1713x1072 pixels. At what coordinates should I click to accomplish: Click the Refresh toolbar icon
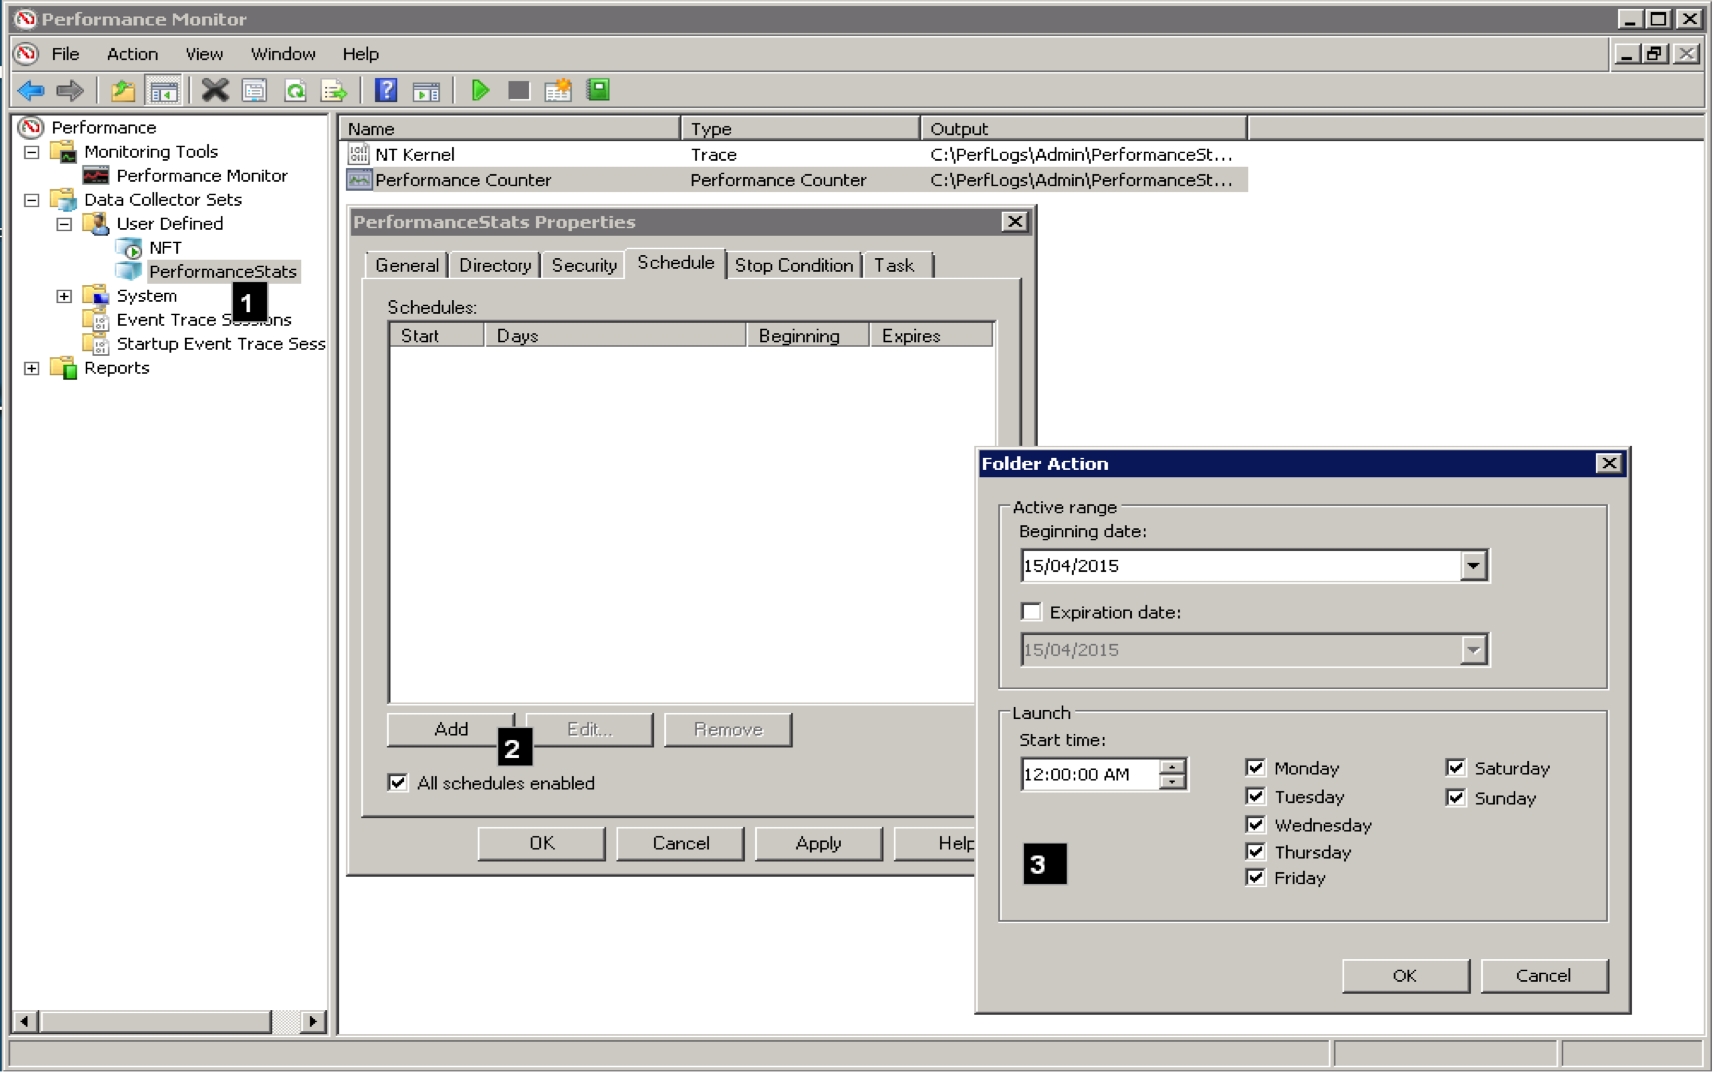pyautogui.click(x=295, y=91)
